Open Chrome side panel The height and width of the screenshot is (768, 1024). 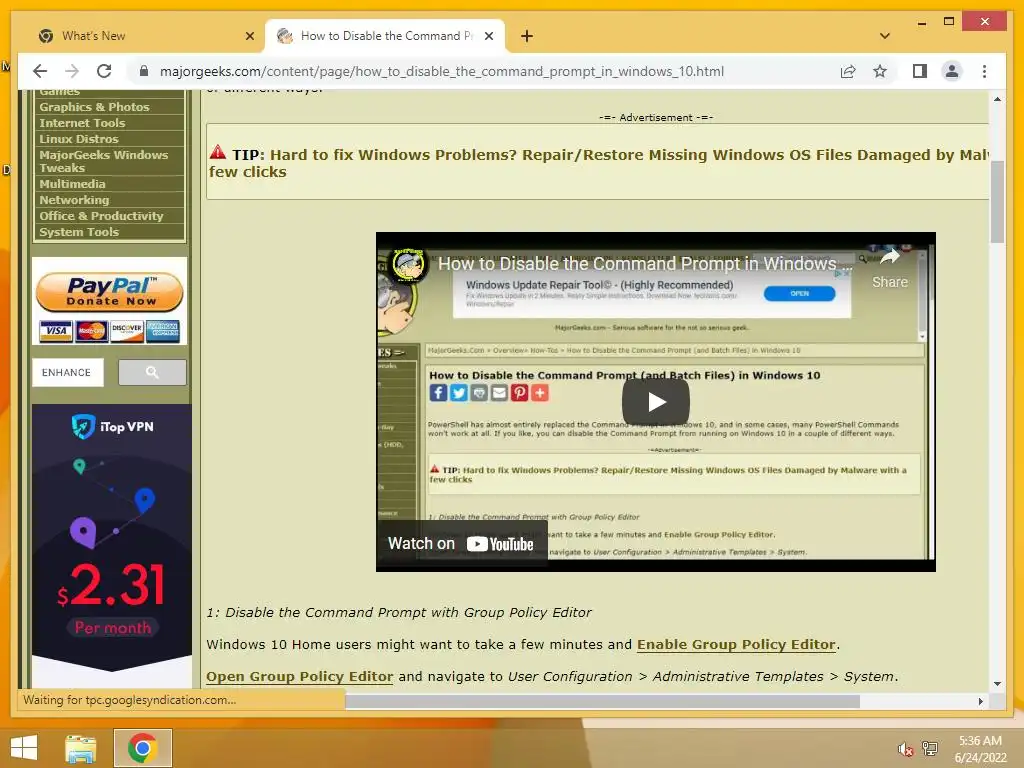(x=920, y=71)
